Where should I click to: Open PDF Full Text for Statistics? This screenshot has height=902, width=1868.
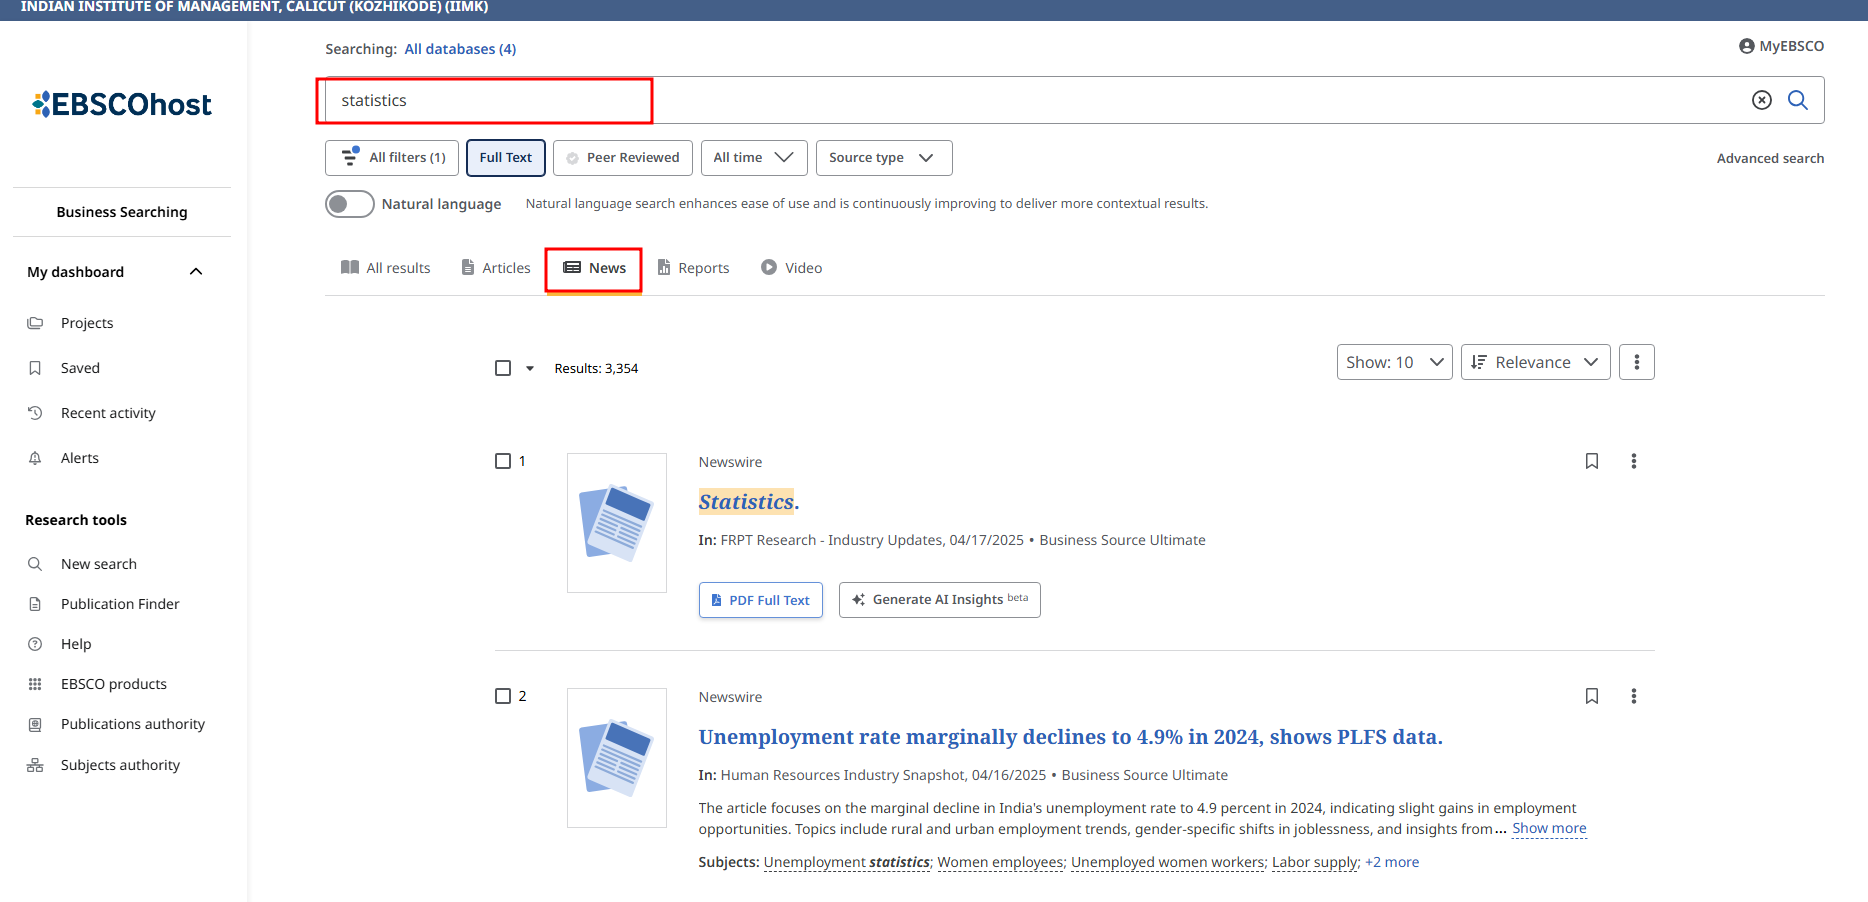coord(760,600)
